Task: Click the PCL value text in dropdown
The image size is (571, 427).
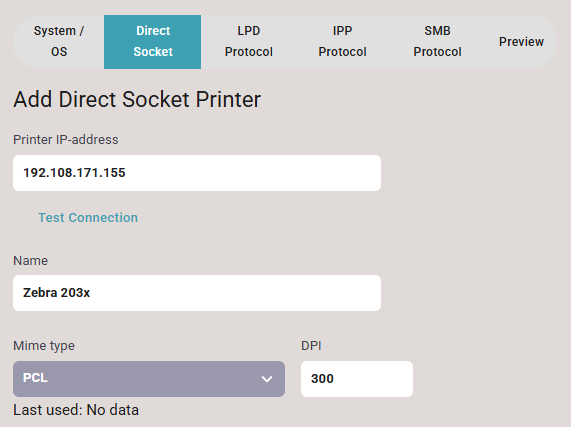Action: point(35,378)
